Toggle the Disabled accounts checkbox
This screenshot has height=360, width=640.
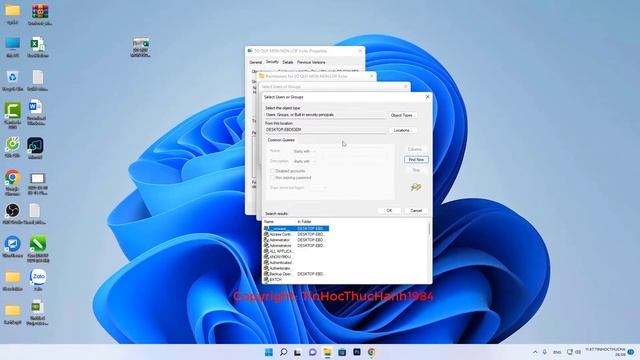pos(272,171)
